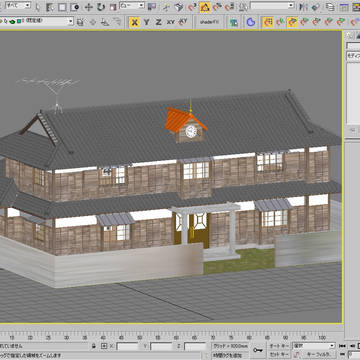Image resolution: width=360 pixels, height=360 pixels.
Task: Open the key selection dropdown next to Auto Key
Action: pyautogui.click(x=313, y=346)
